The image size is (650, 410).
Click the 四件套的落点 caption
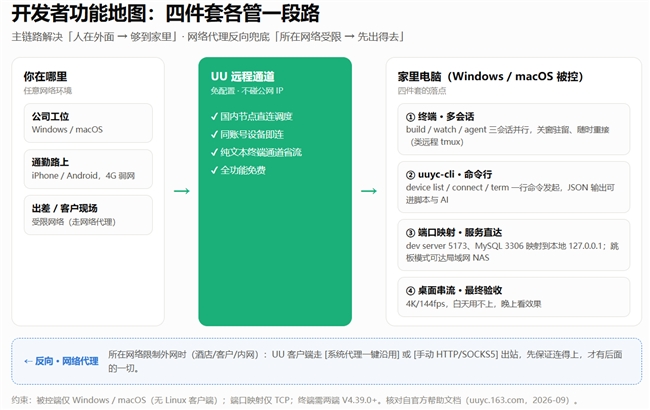point(422,91)
